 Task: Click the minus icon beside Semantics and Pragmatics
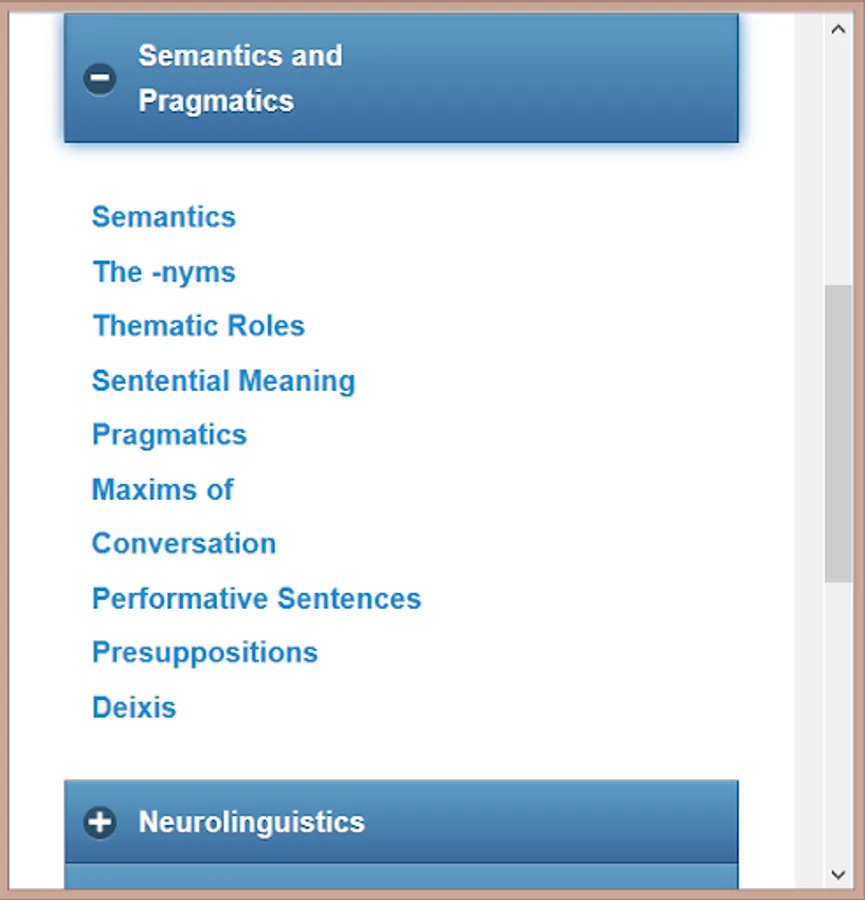pyautogui.click(x=100, y=78)
